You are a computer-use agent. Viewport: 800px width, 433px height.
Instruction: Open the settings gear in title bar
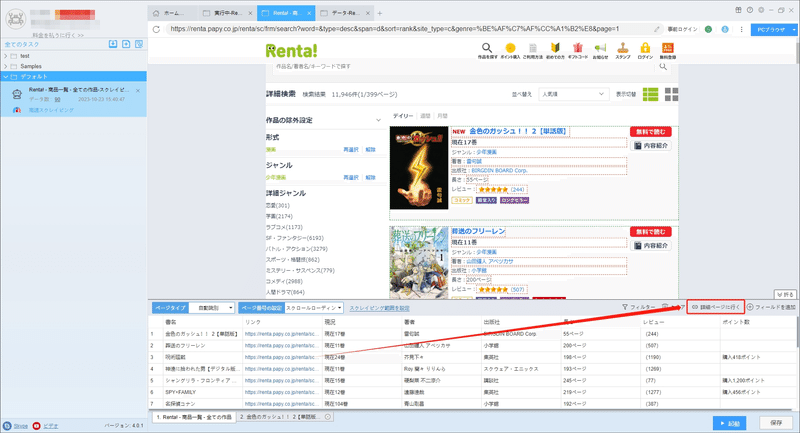761,10
